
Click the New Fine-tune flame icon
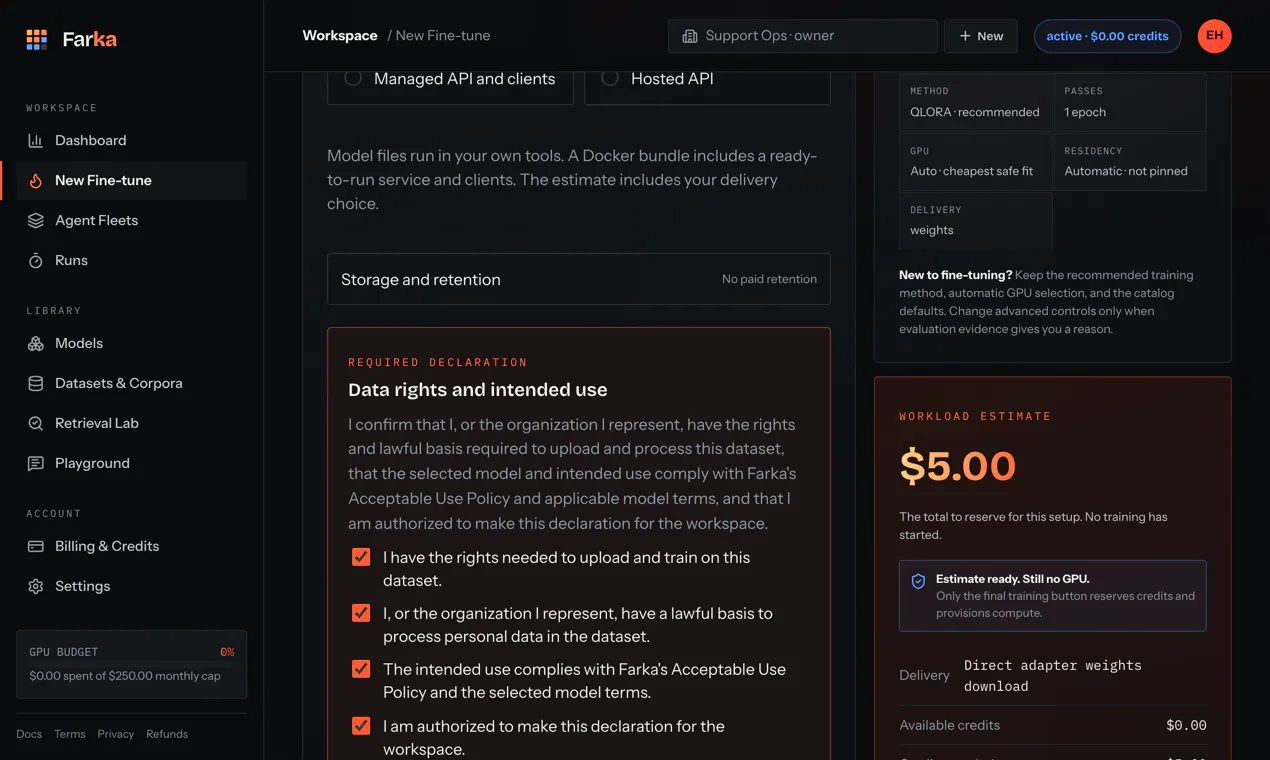(x=35, y=181)
